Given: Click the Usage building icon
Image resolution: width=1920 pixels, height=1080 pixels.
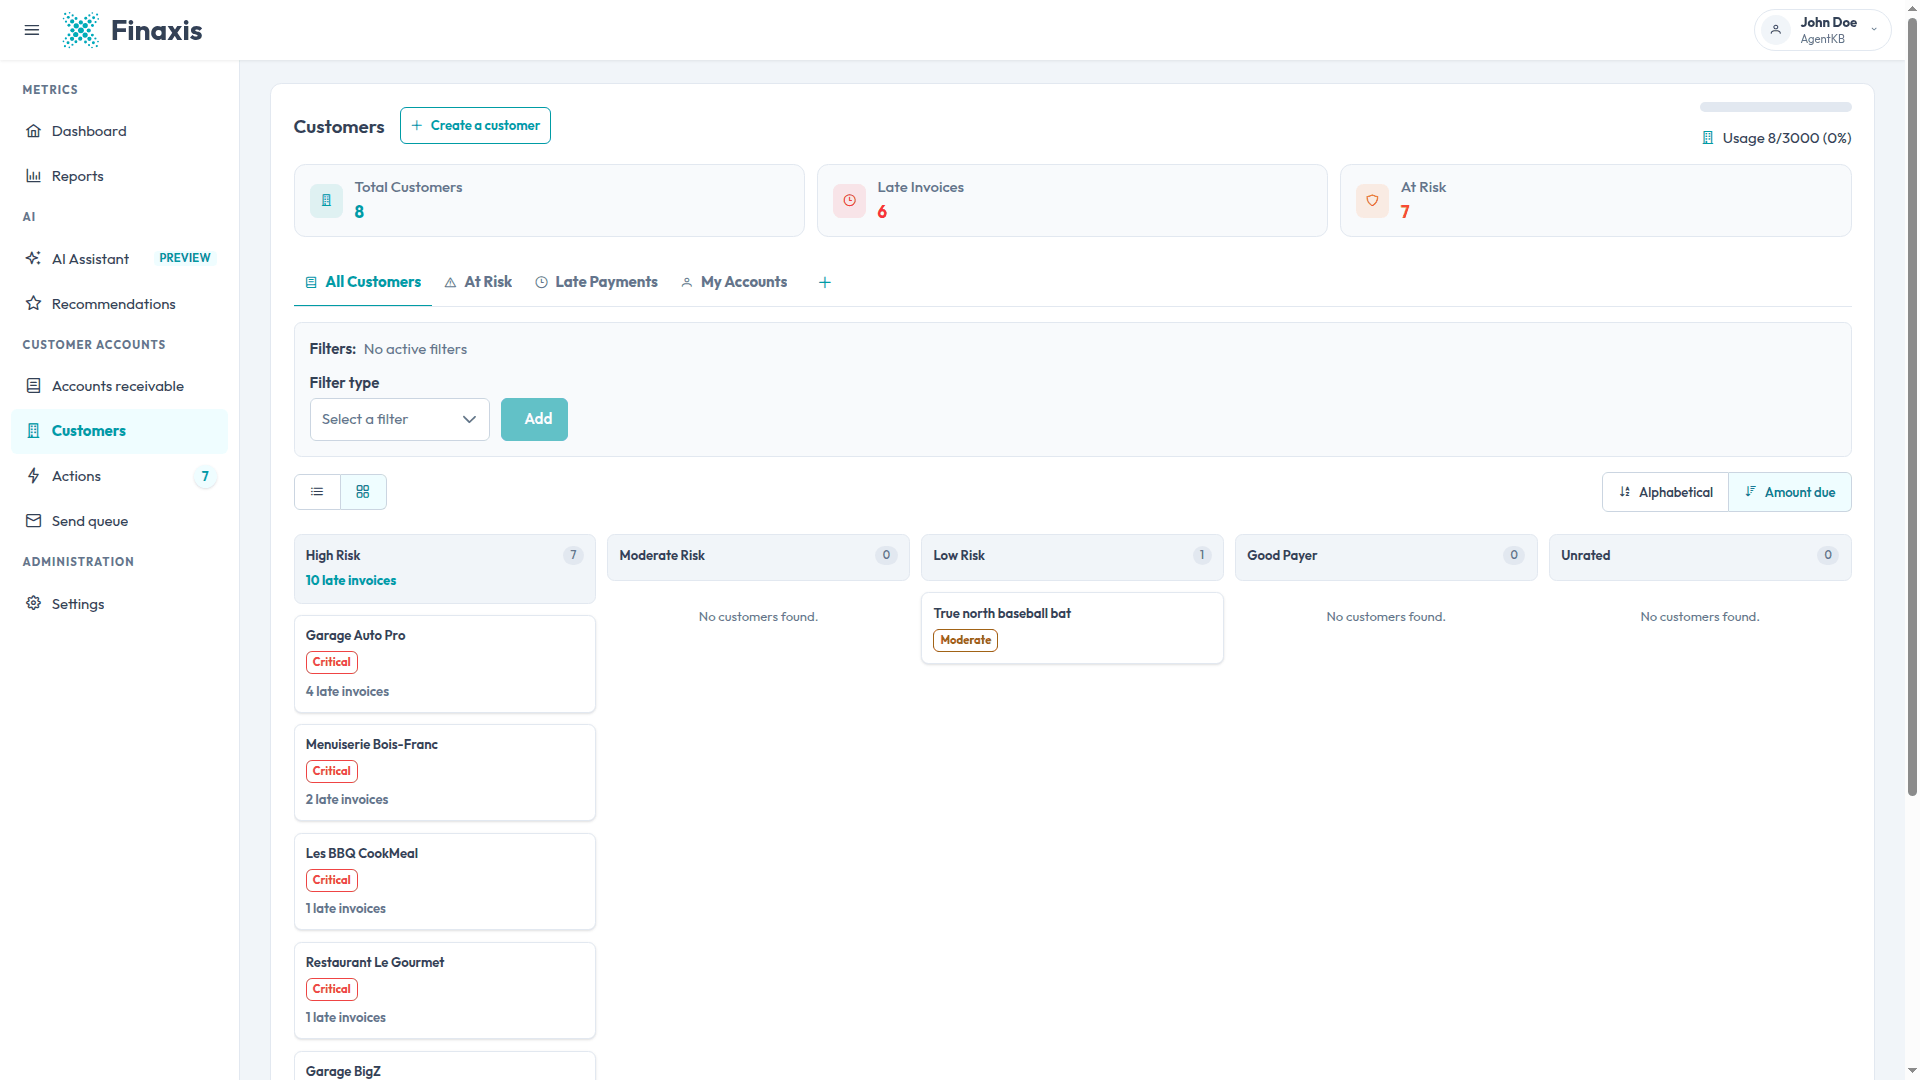Looking at the screenshot, I should click(1708, 138).
